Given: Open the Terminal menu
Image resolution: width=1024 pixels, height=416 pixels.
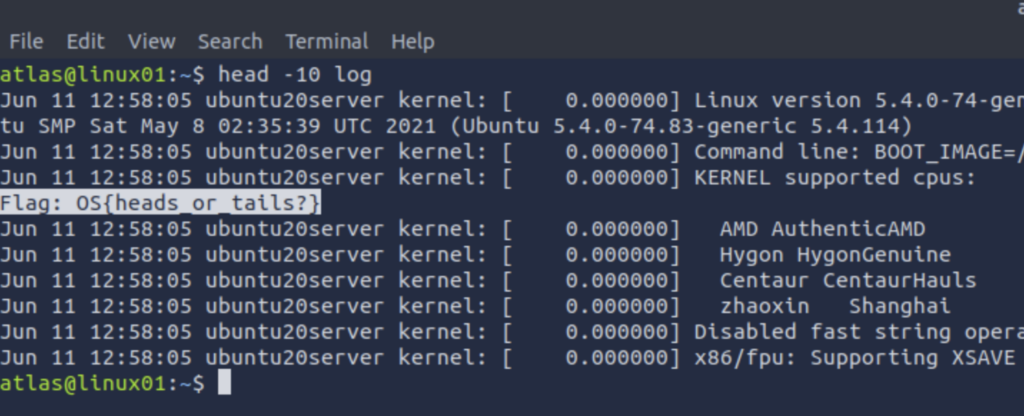Looking at the screenshot, I should coord(327,42).
